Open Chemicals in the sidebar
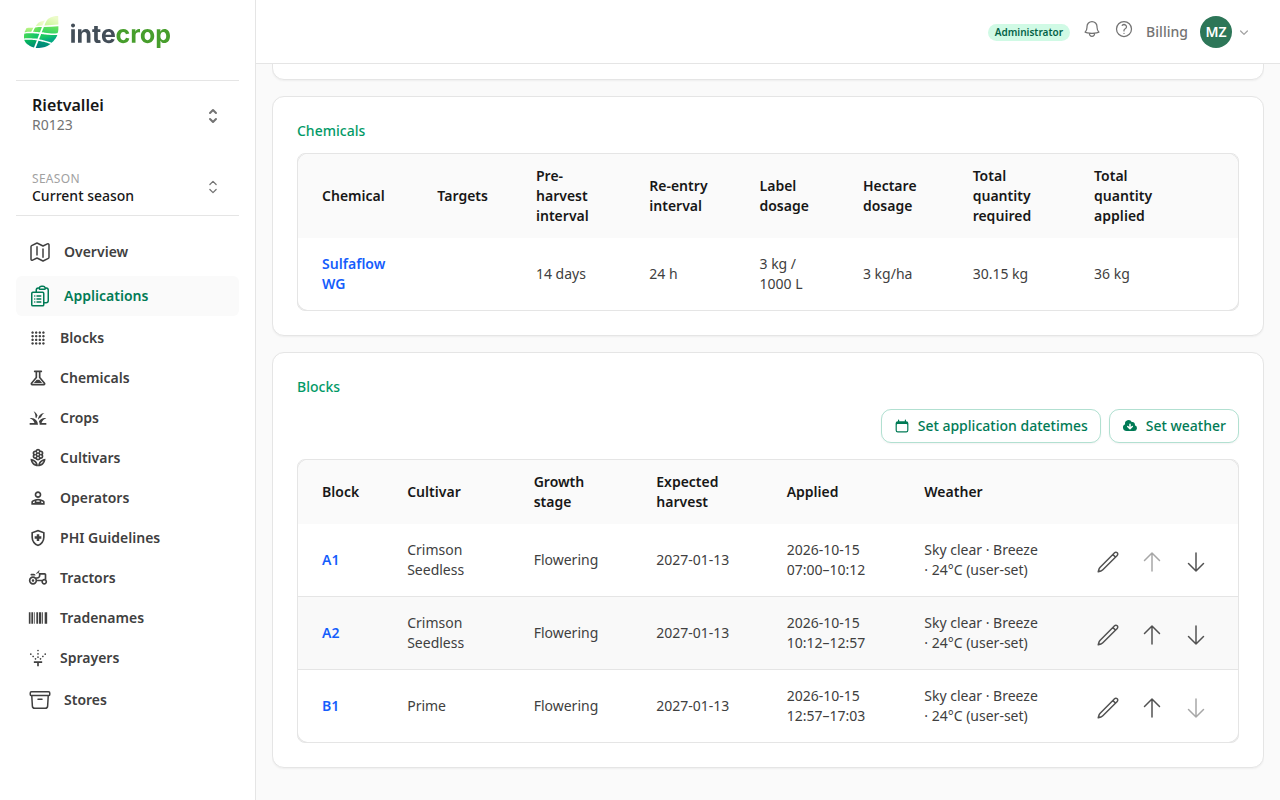1280x800 pixels. (x=127, y=378)
